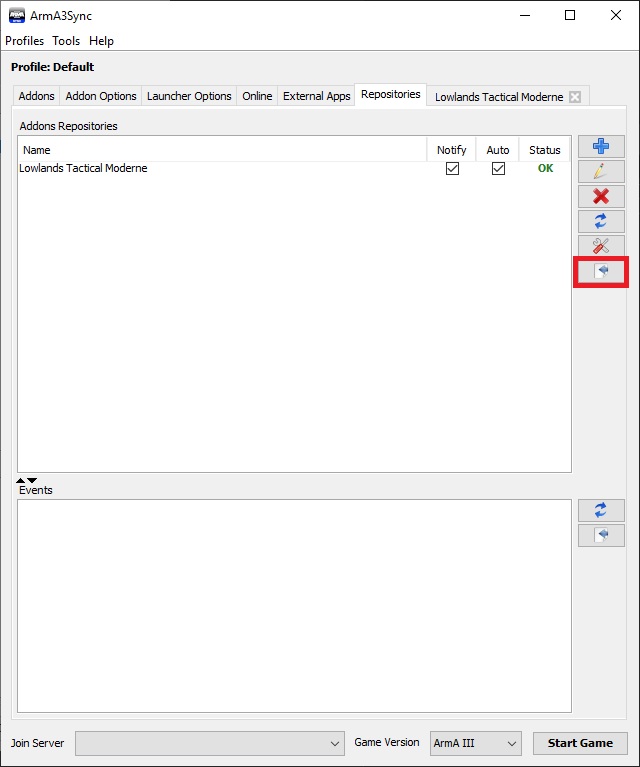
Task: Click the connect to repository arrow icon
Action: [x=601, y=271]
